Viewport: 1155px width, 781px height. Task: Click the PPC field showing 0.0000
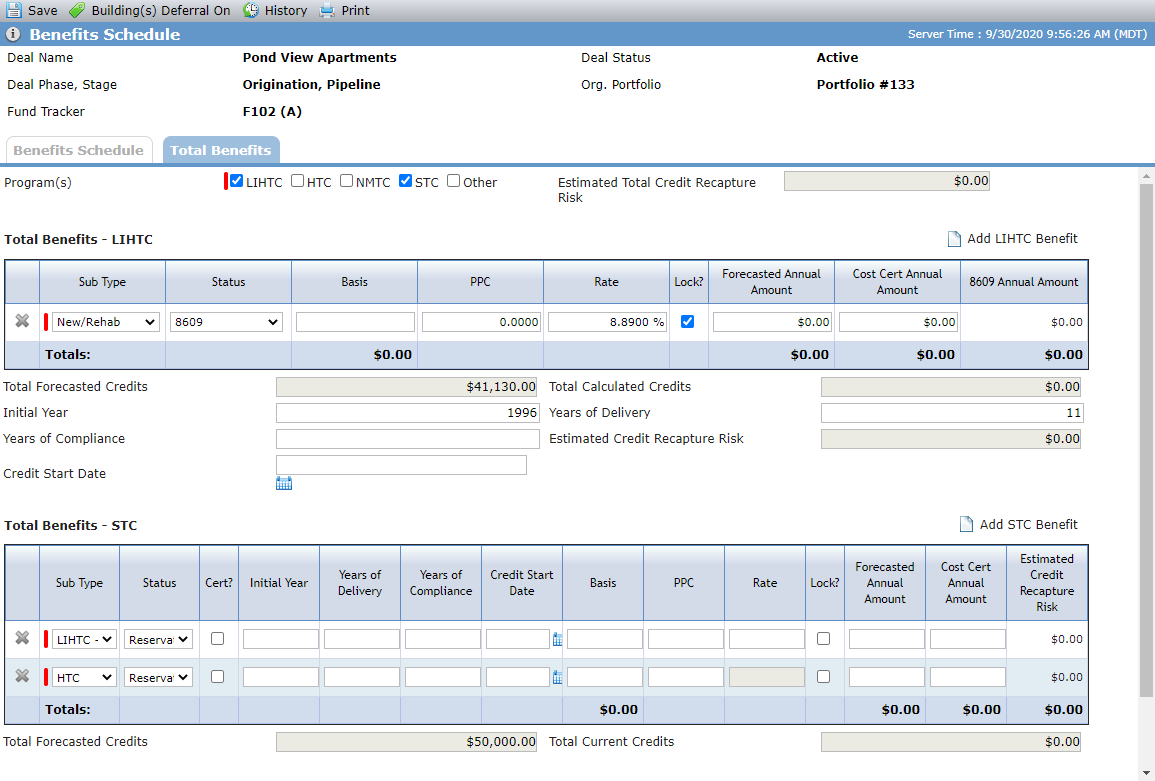point(481,322)
